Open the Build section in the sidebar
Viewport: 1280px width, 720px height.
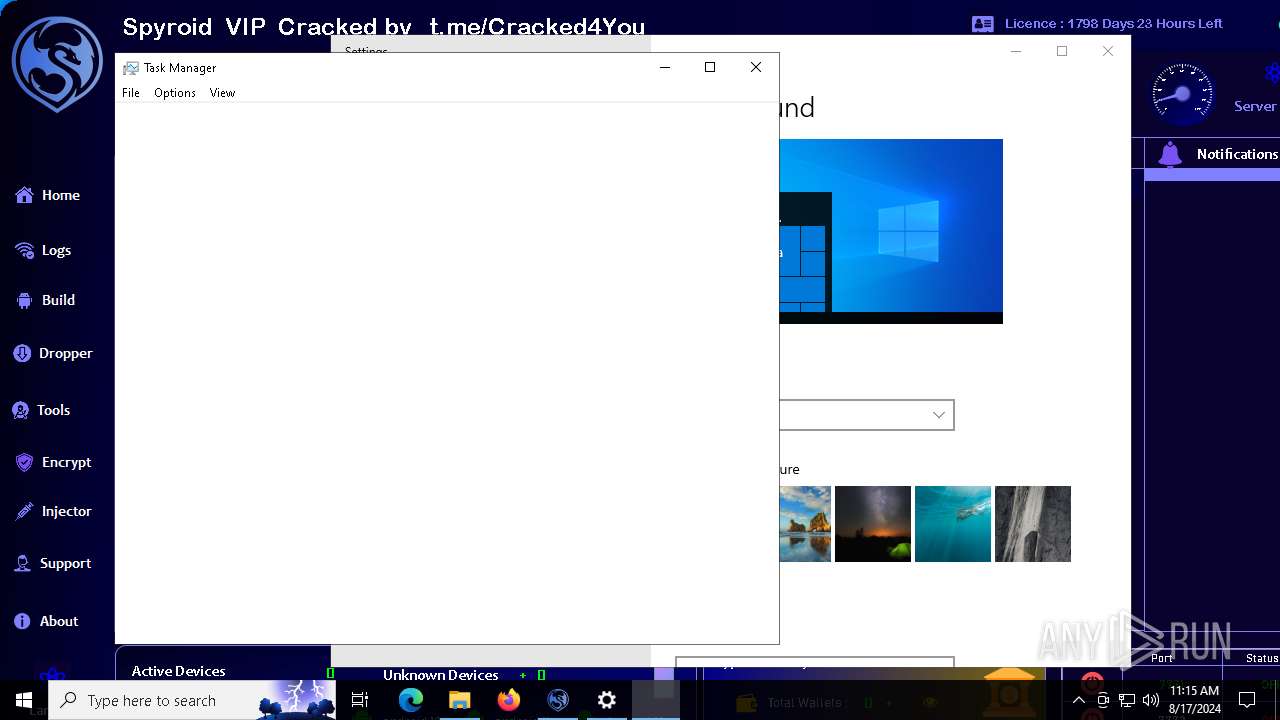tap(45, 300)
